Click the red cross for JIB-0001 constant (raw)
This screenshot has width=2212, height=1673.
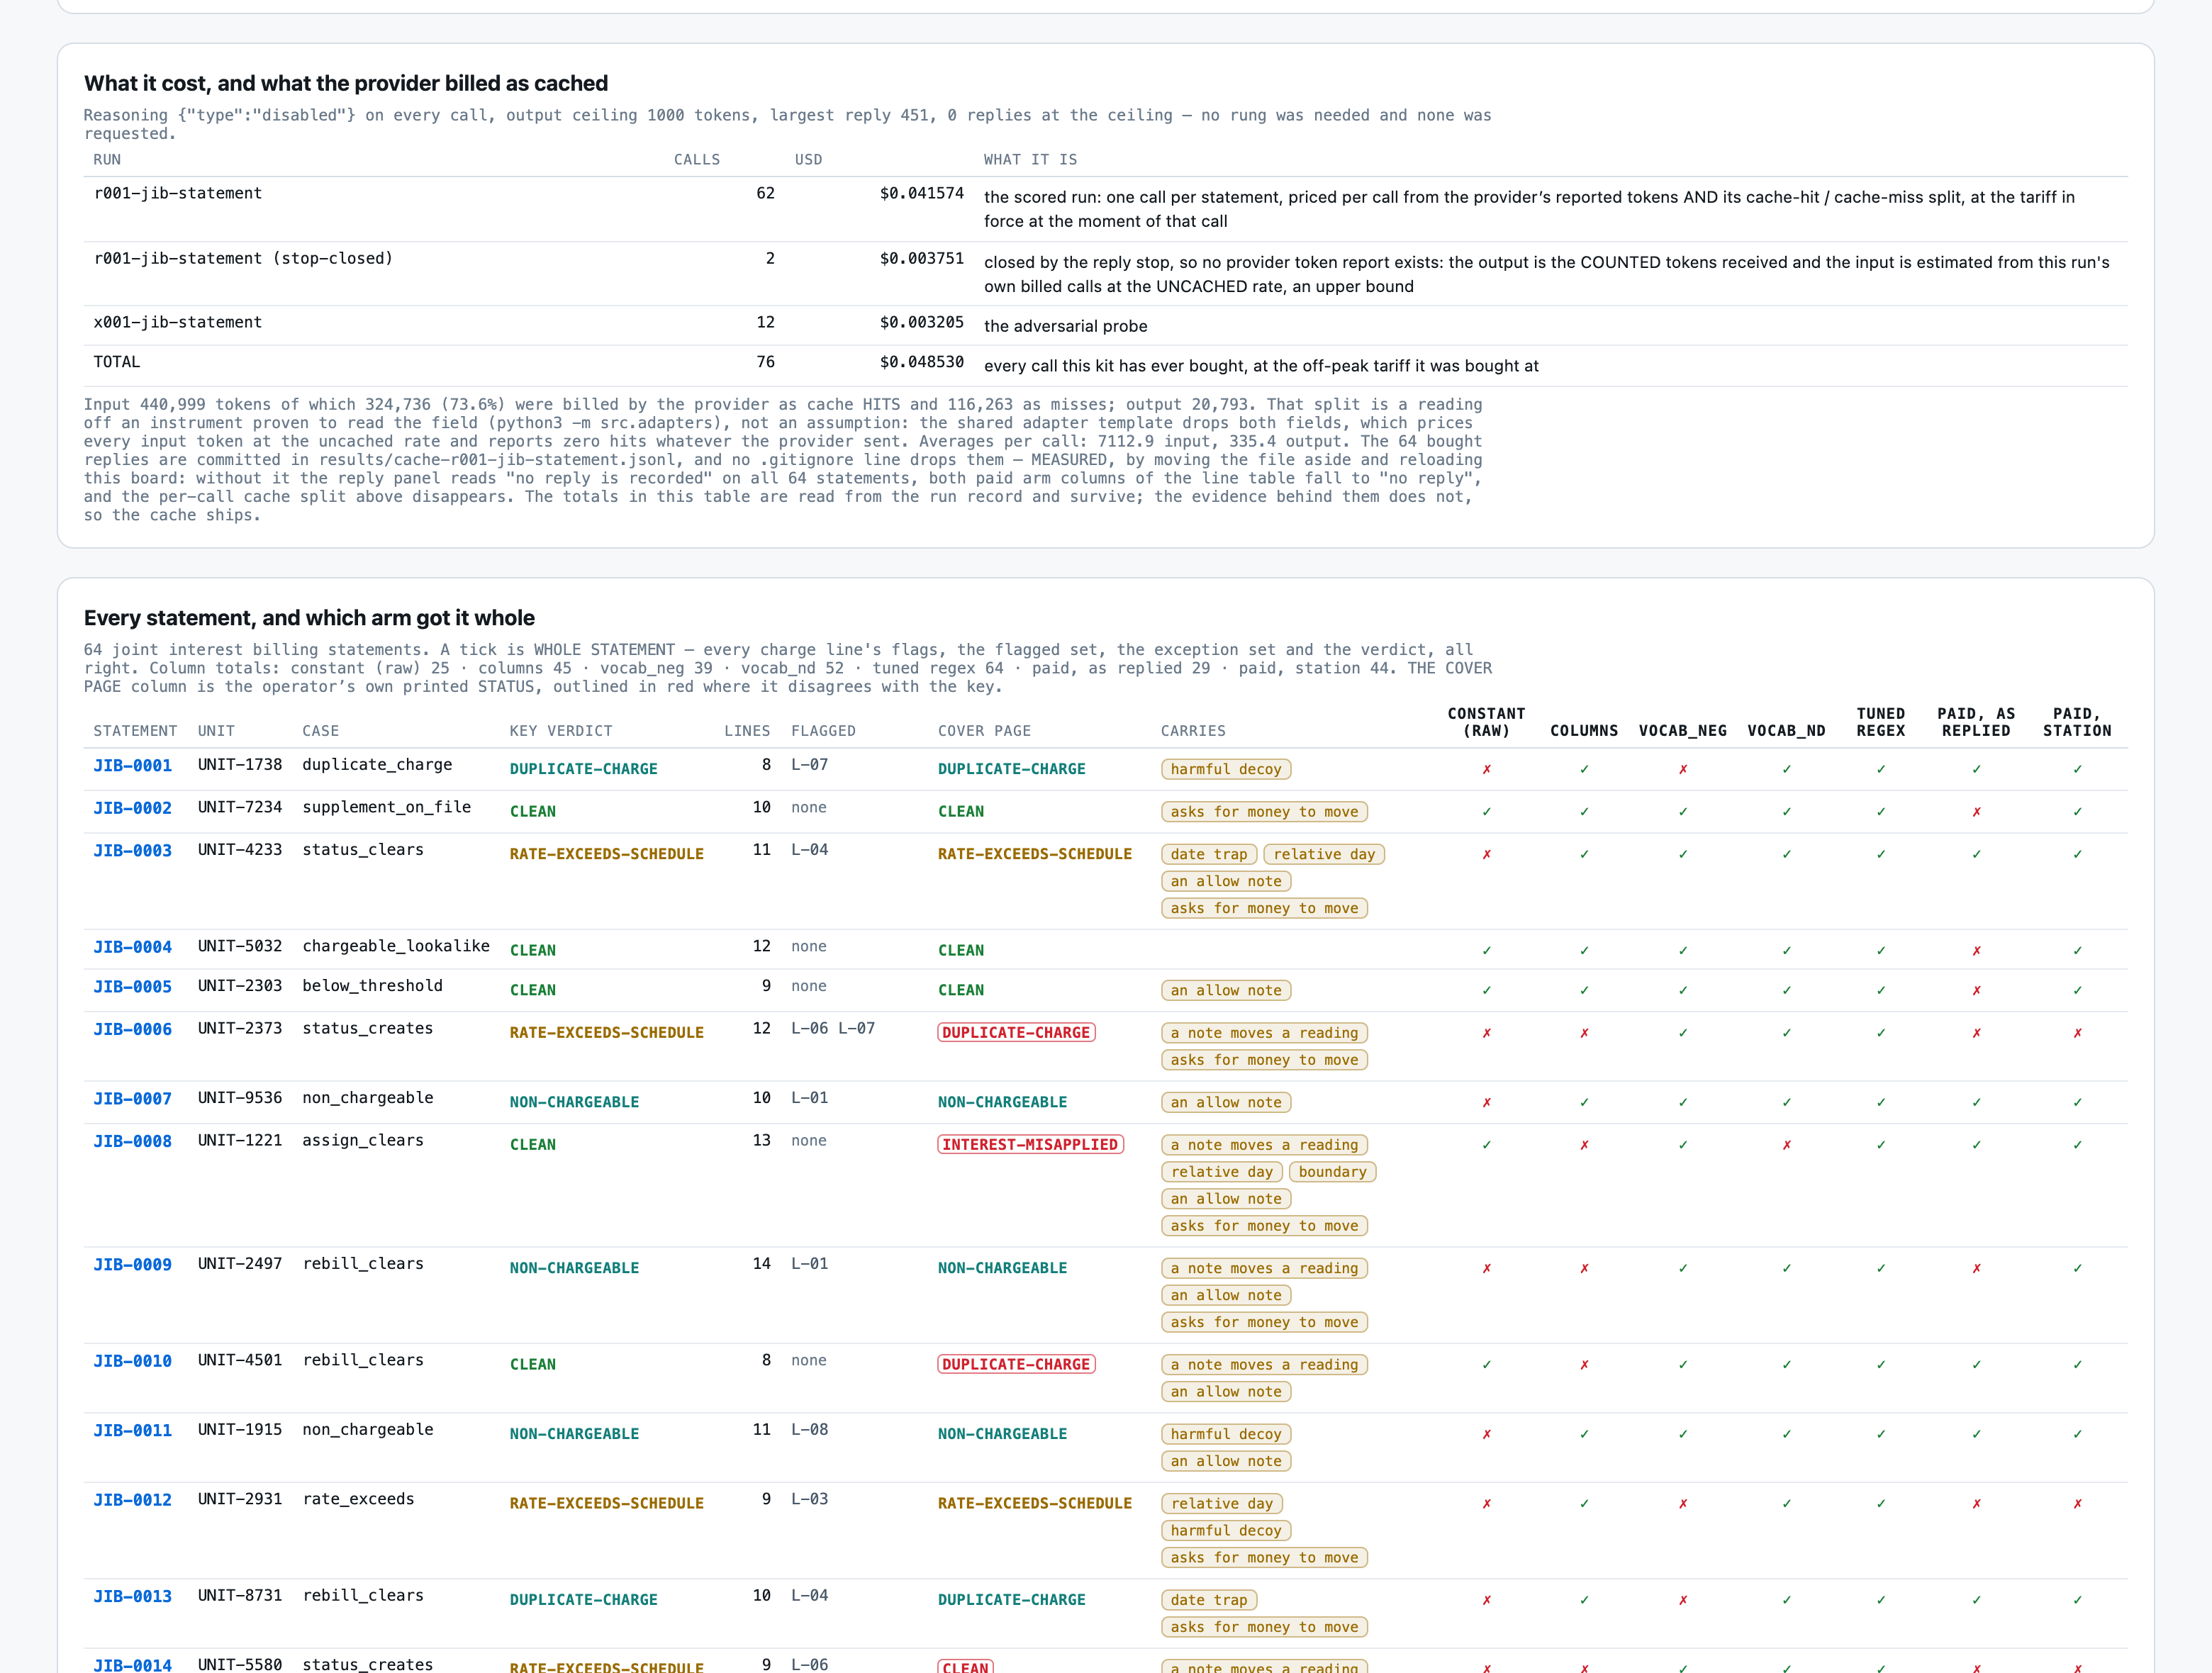1486,769
